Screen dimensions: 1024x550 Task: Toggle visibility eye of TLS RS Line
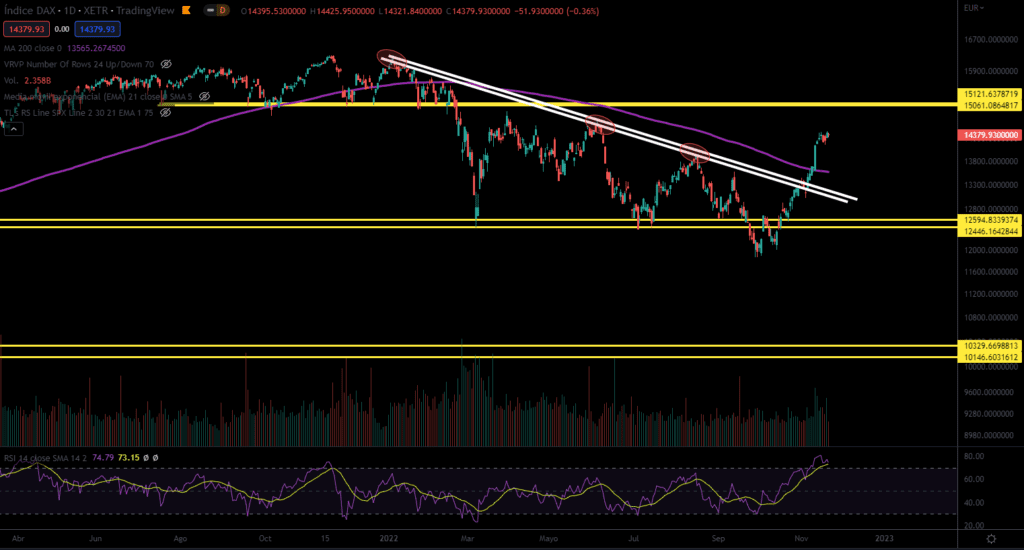[167, 113]
